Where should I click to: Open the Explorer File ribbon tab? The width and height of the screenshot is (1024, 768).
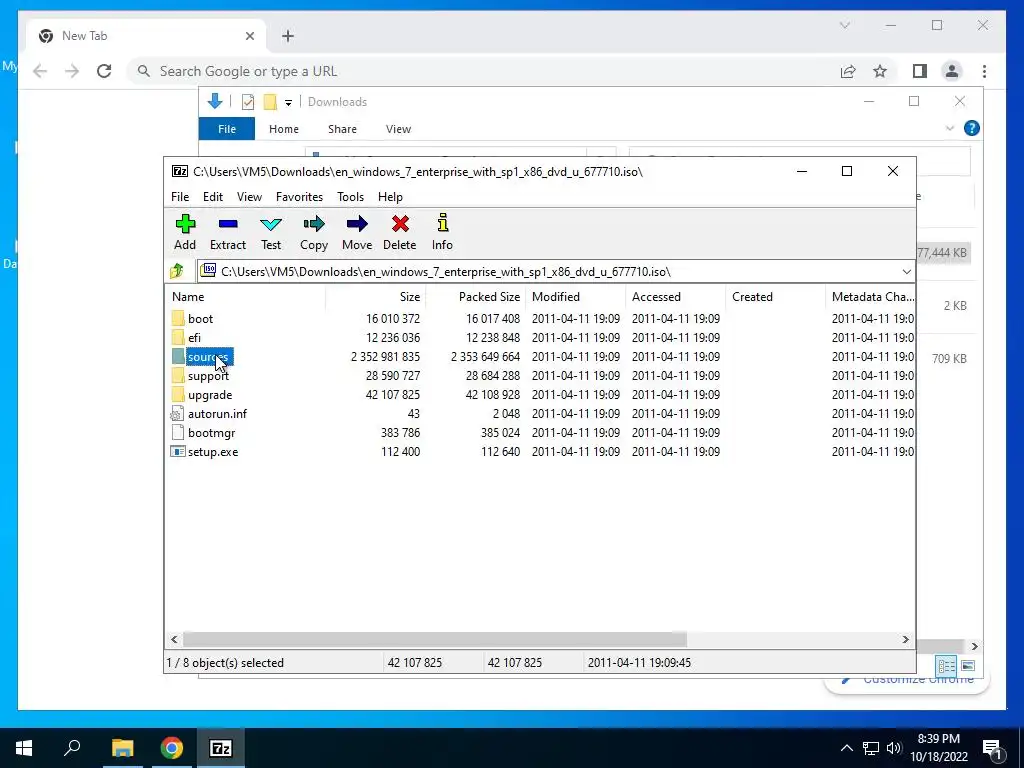click(x=227, y=129)
